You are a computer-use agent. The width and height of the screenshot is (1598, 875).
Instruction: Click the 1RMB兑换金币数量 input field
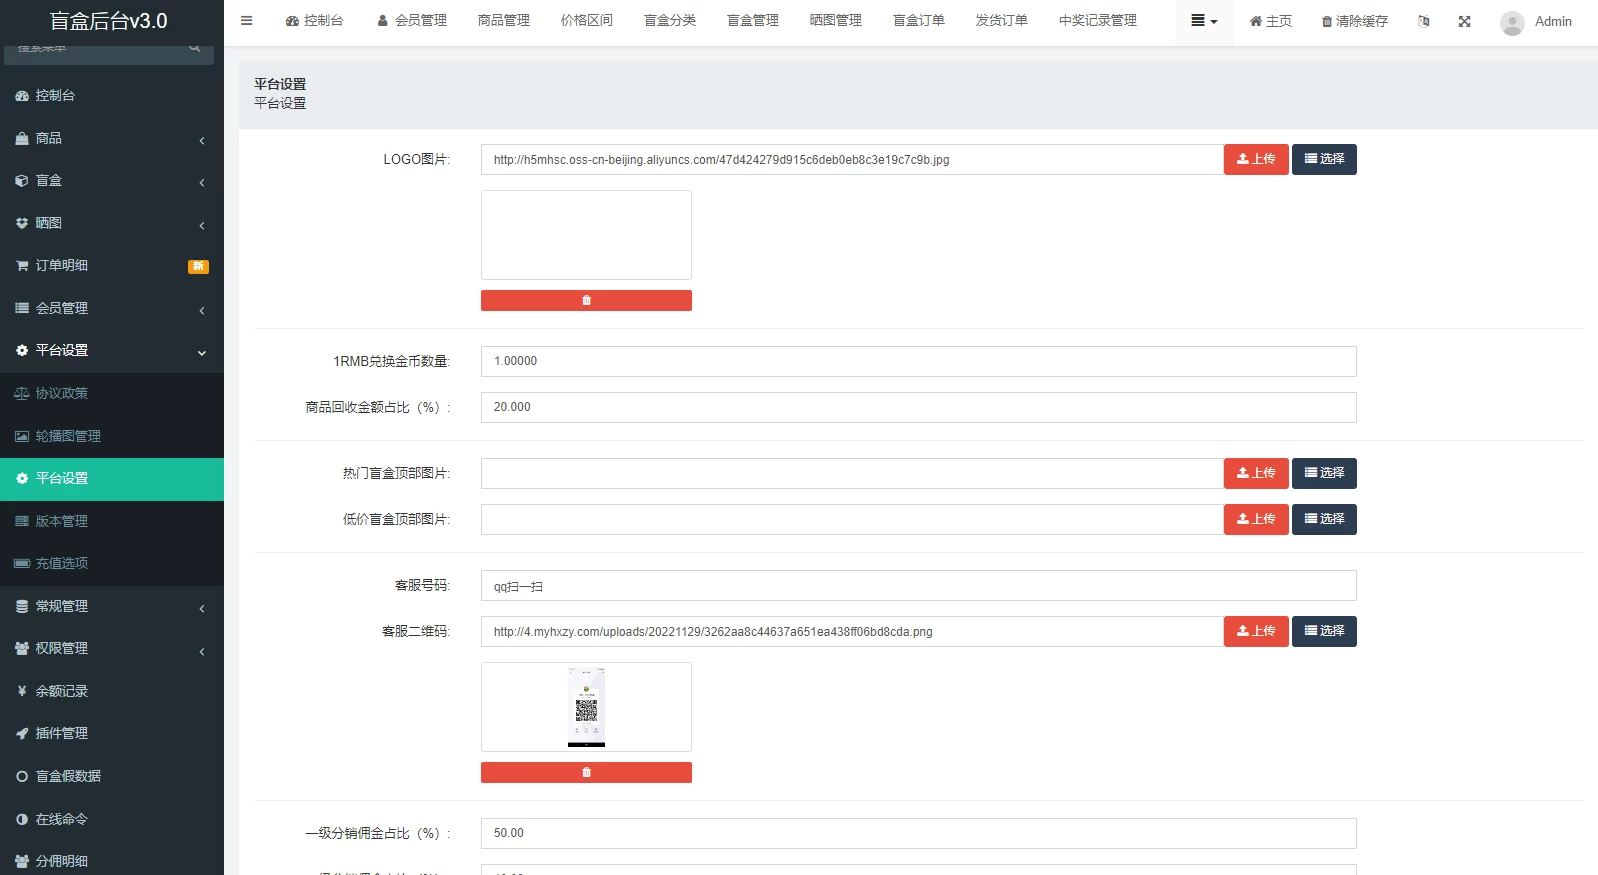coord(918,361)
